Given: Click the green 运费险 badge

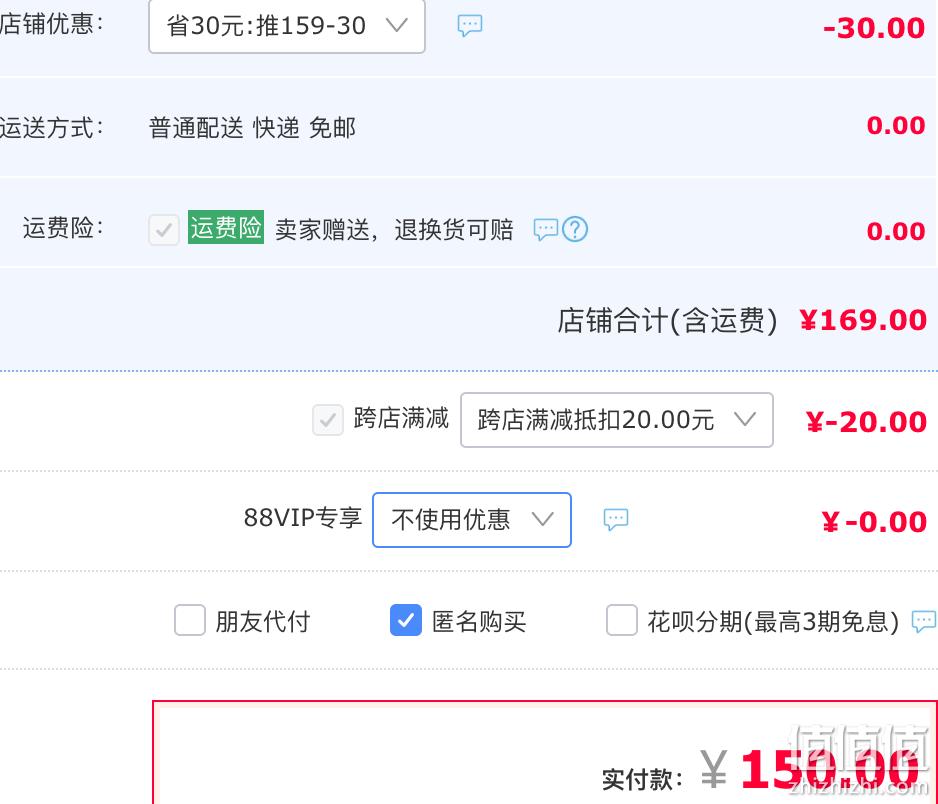Looking at the screenshot, I should click(x=226, y=227).
